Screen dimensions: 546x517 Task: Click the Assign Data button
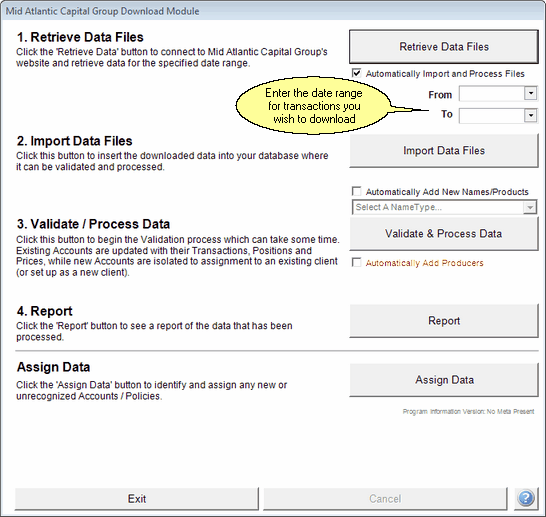click(x=444, y=380)
